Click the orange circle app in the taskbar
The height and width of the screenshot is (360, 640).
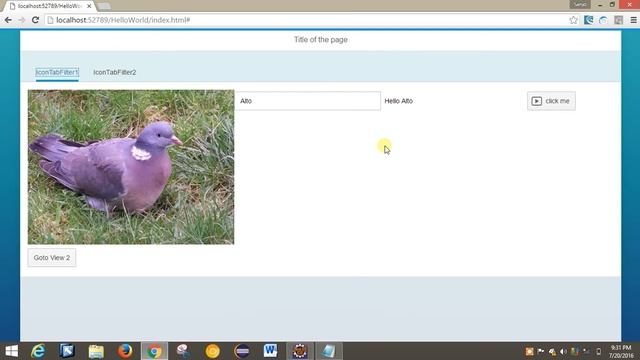point(213,351)
